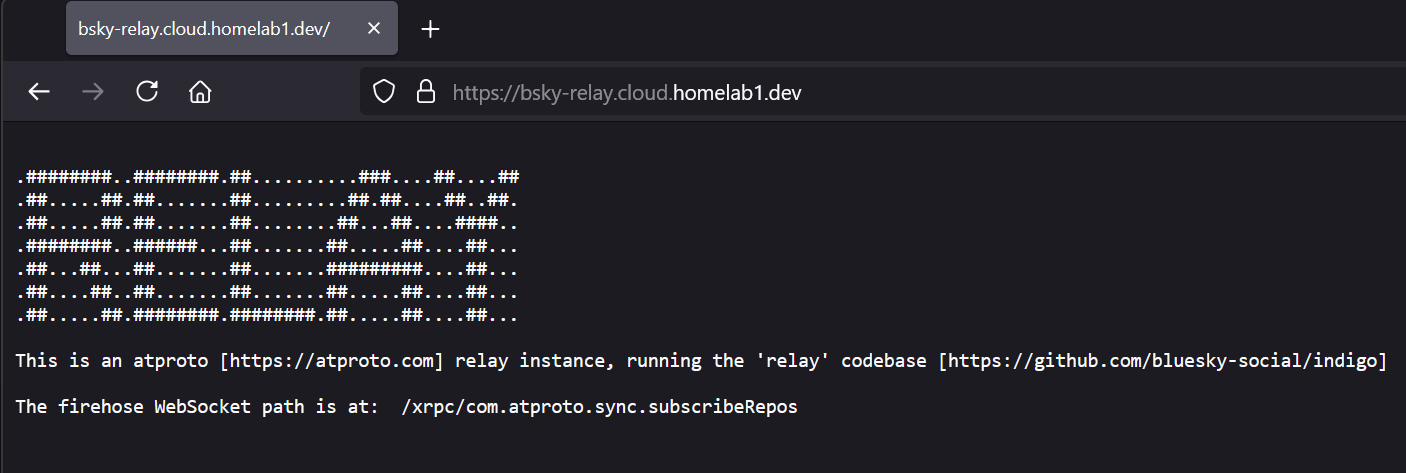The height and width of the screenshot is (473, 1406).
Task: Click homelab1.dev portion of the URL
Action: pos(737,93)
